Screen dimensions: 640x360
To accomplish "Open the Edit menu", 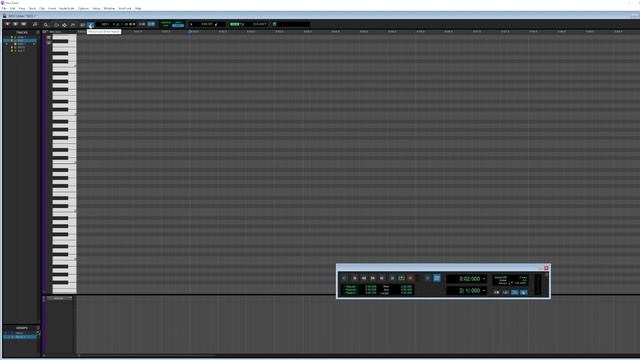I will [x=13, y=8].
